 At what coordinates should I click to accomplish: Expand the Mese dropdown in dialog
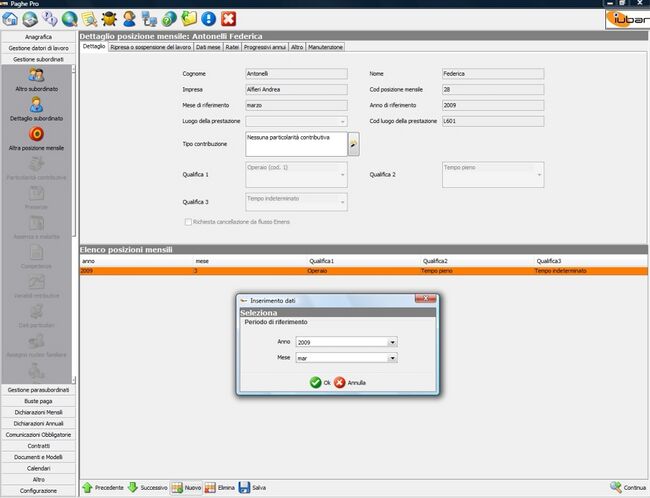tap(393, 357)
